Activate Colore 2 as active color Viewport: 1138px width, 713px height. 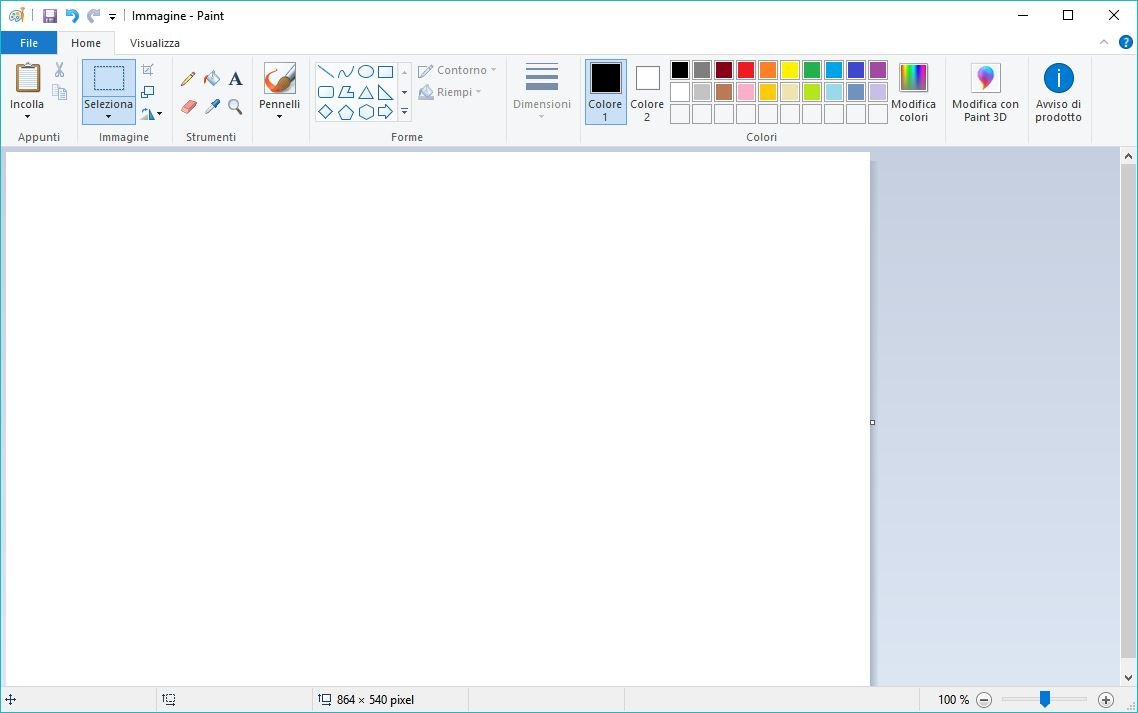(x=647, y=91)
